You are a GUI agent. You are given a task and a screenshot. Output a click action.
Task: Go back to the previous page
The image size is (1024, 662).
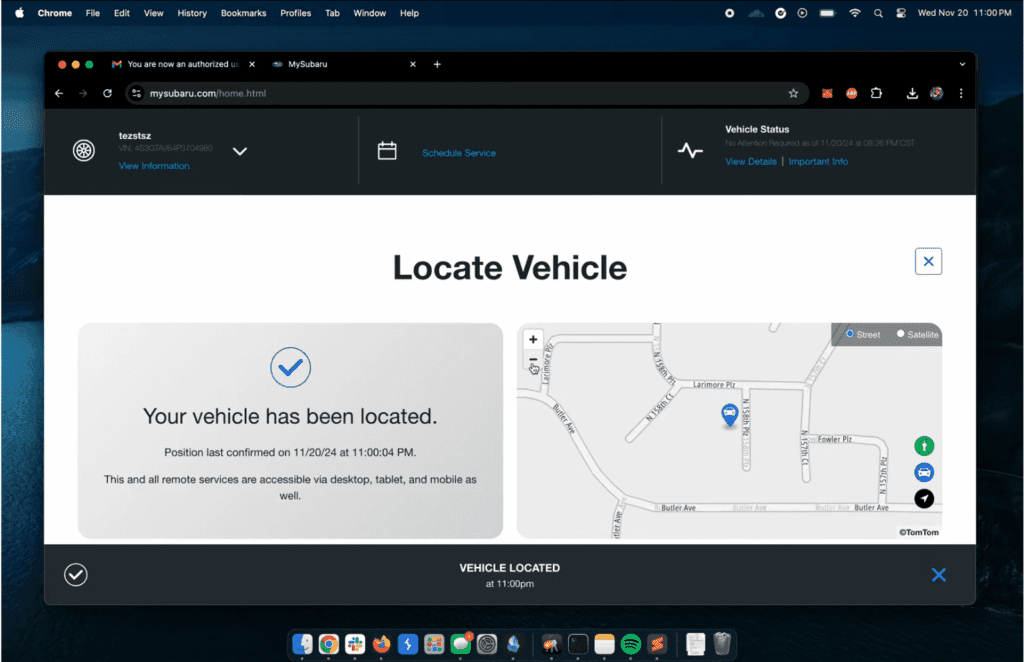pyautogui.click(x=59, y=93)
